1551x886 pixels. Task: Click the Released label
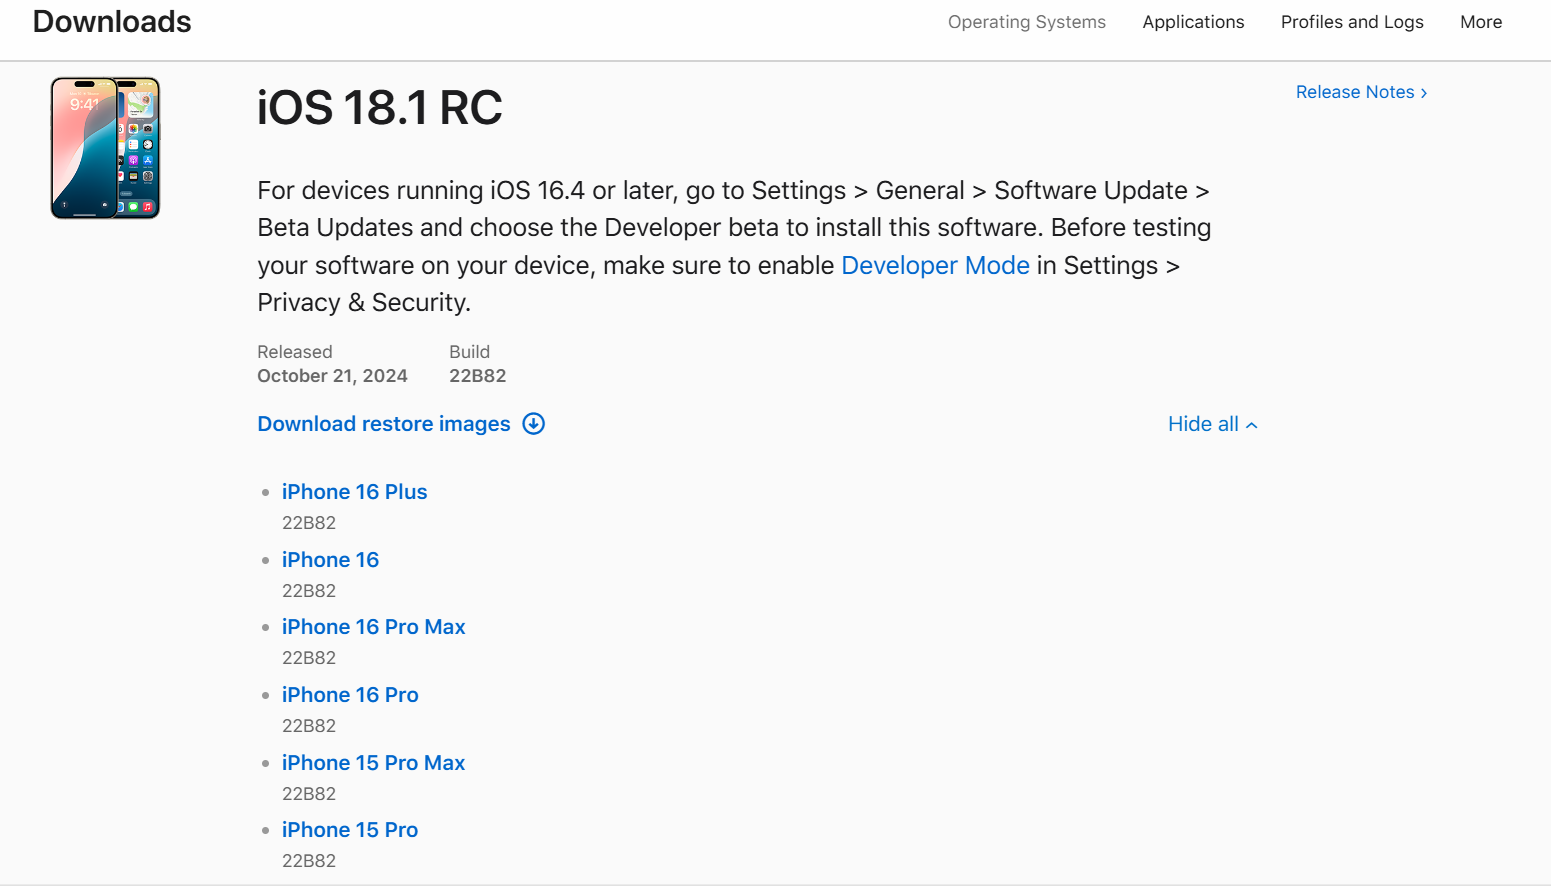[x=294, y=352]
